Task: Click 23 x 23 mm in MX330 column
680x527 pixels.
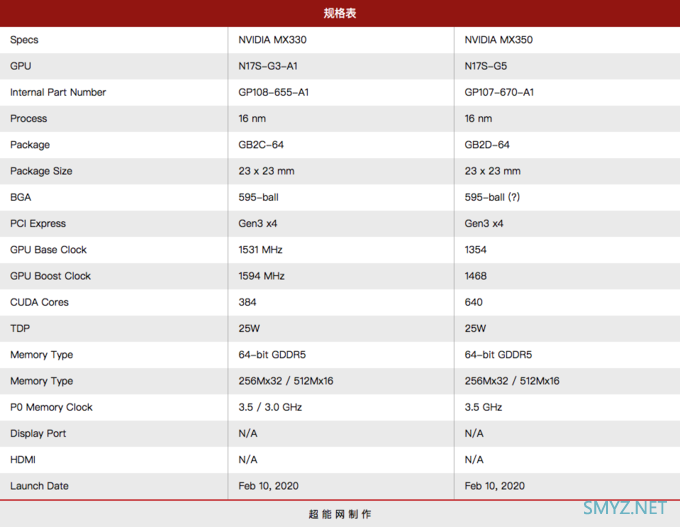Action: [x=266, y=171]
